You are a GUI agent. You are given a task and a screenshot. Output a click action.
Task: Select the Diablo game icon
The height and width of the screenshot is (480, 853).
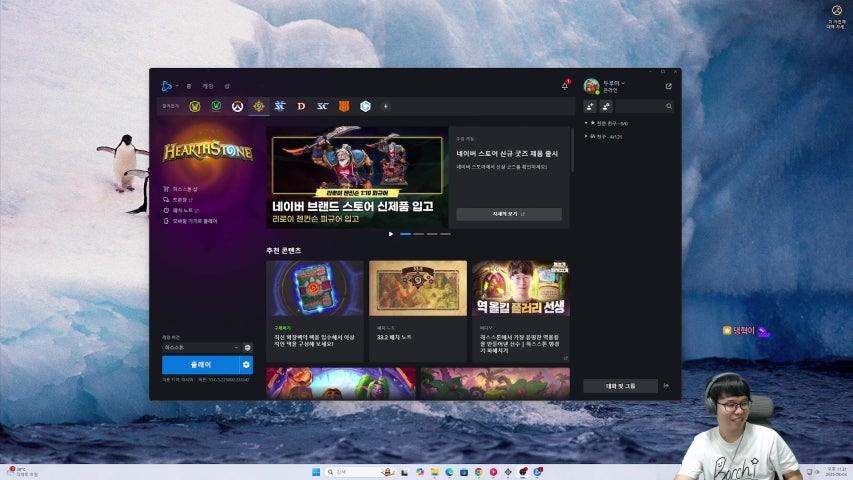click(301, 106)
